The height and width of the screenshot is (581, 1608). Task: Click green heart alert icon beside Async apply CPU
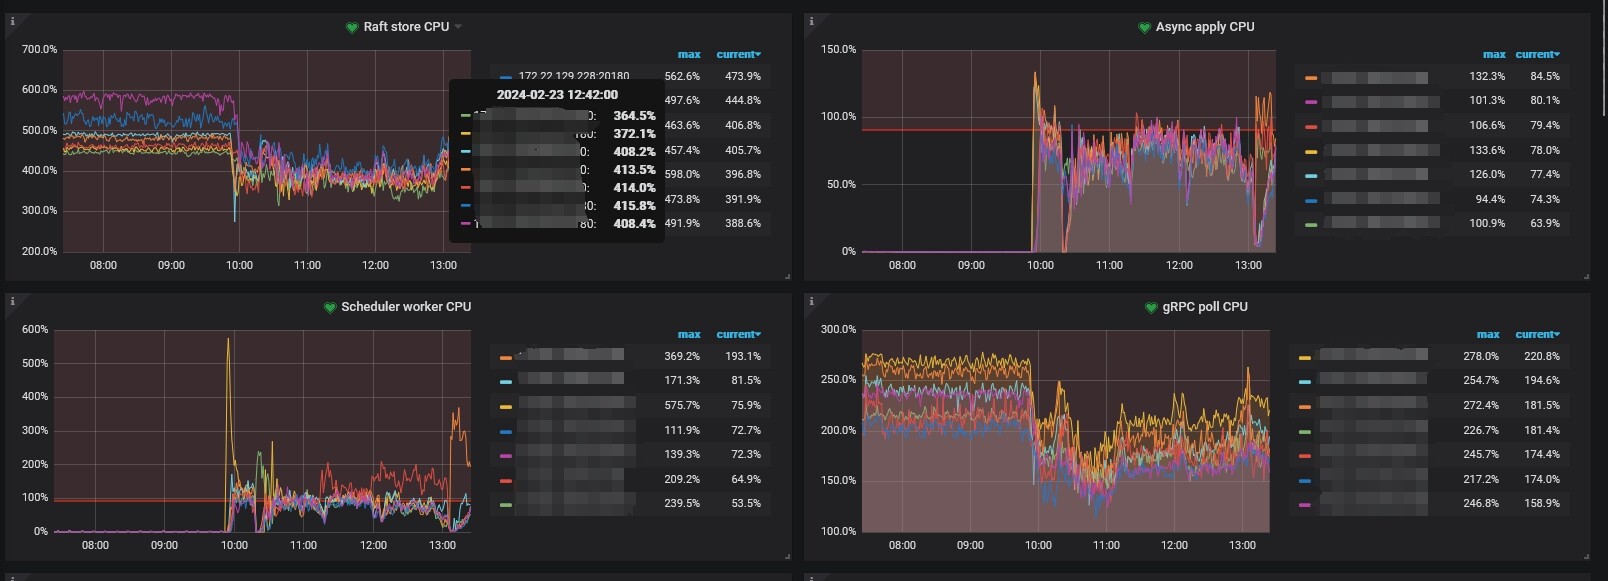tap(1144, 28)
